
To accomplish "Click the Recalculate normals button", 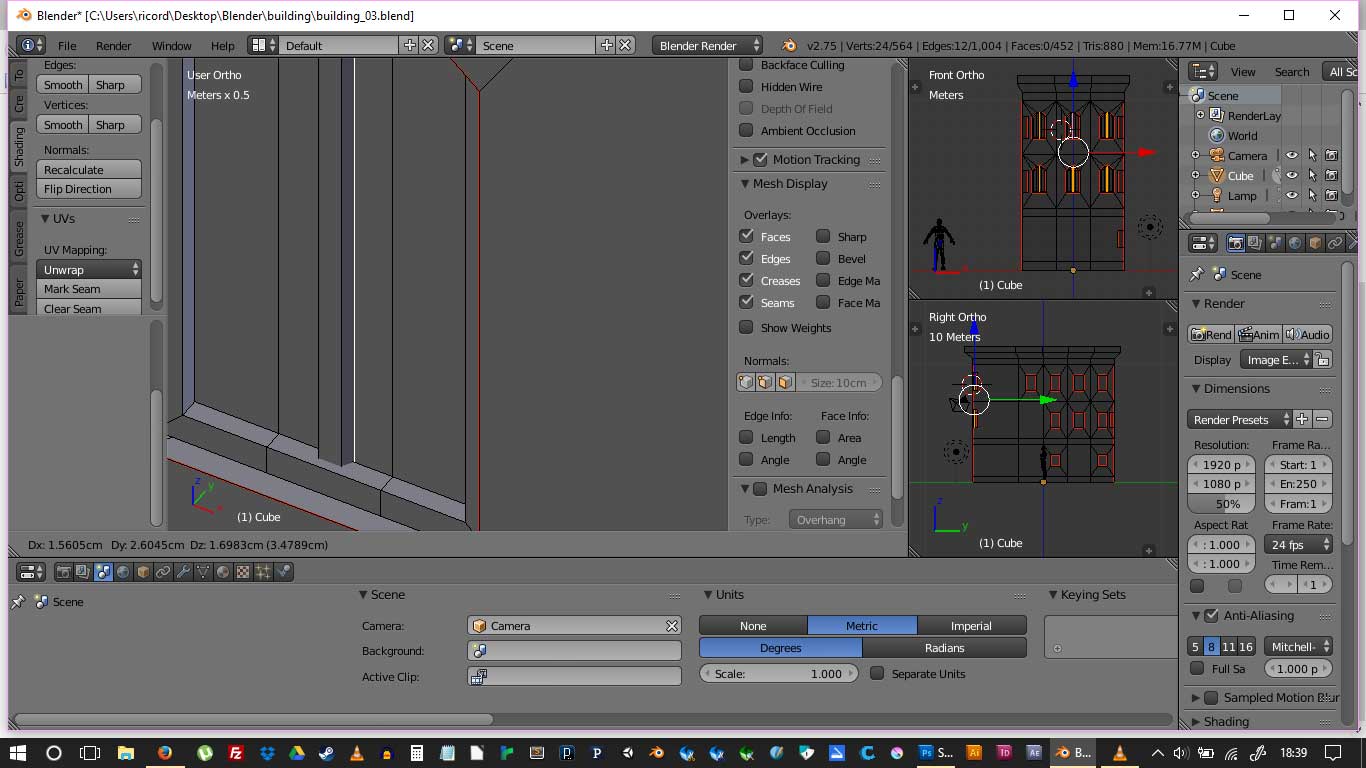I will tap(89, 170).
